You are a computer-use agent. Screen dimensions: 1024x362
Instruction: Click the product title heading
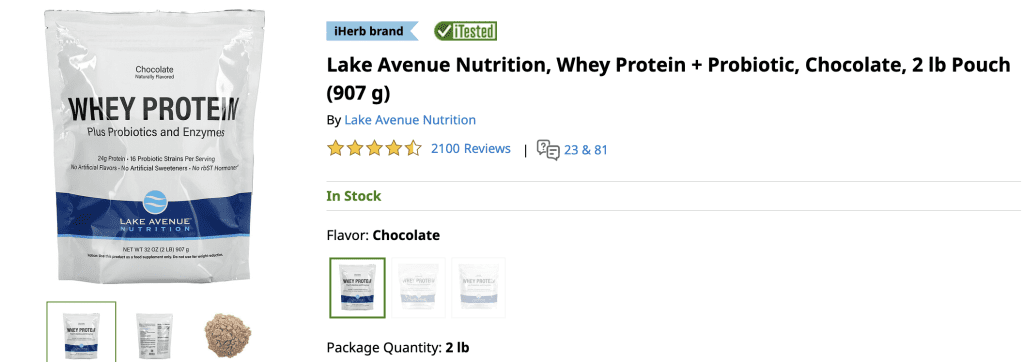669,79
